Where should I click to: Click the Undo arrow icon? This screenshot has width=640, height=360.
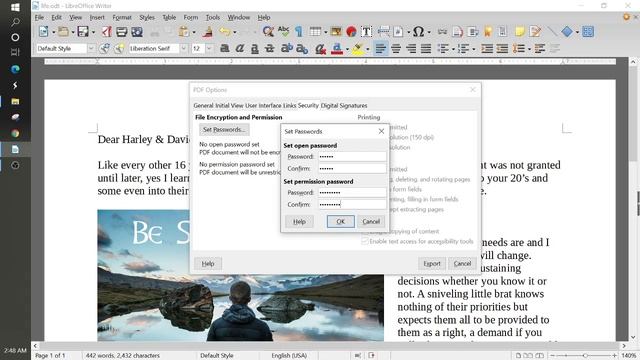point(224,31)
